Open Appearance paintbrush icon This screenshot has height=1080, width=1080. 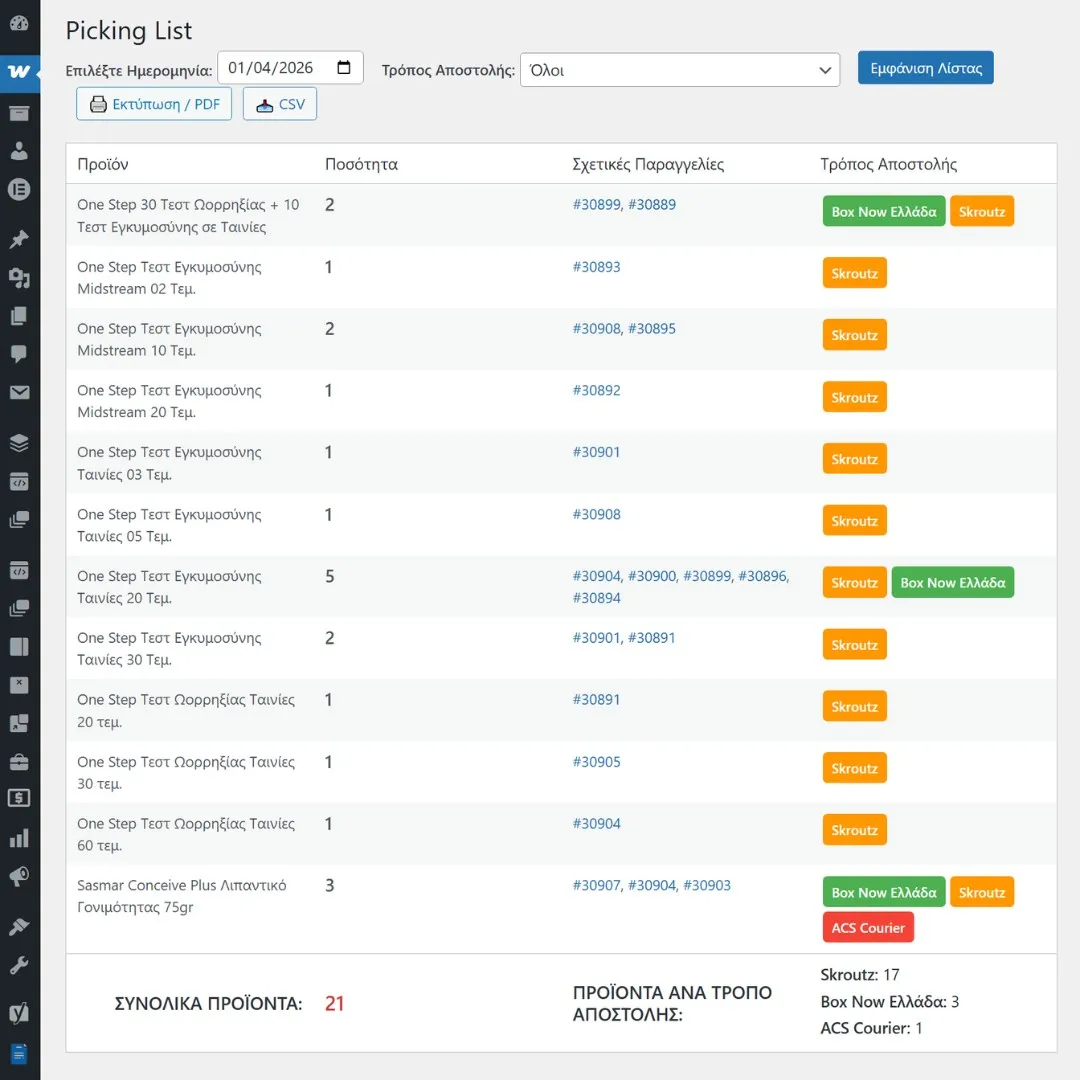[19, 926]
